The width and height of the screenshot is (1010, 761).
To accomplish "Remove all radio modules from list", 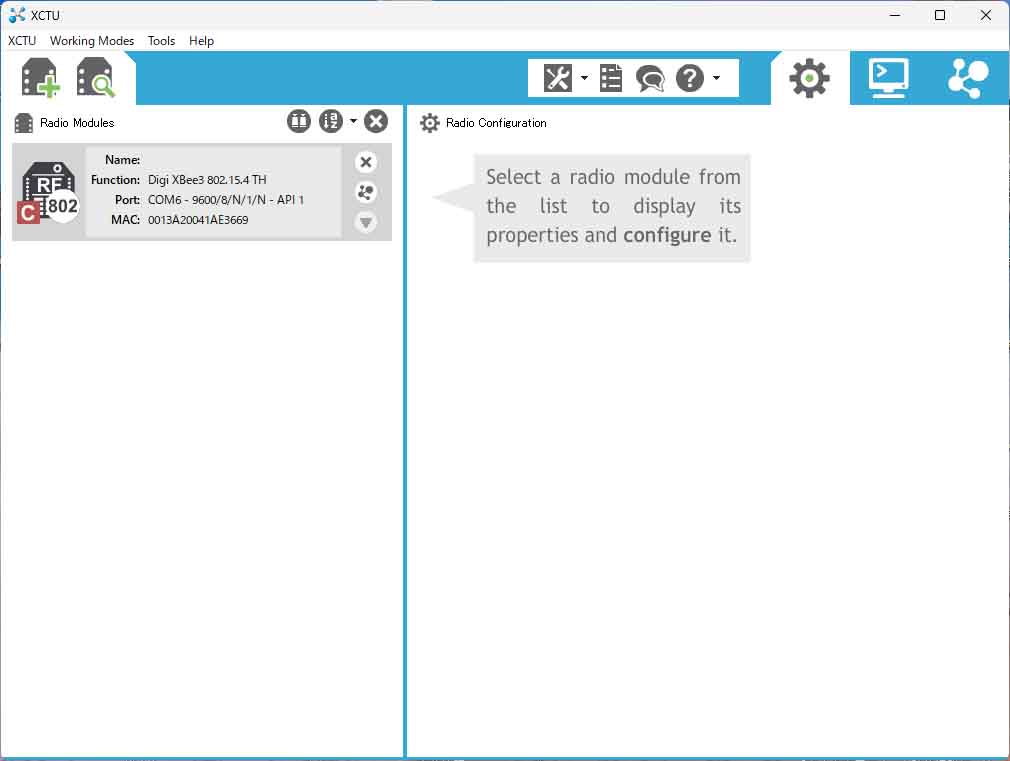I will click(376, 121).
